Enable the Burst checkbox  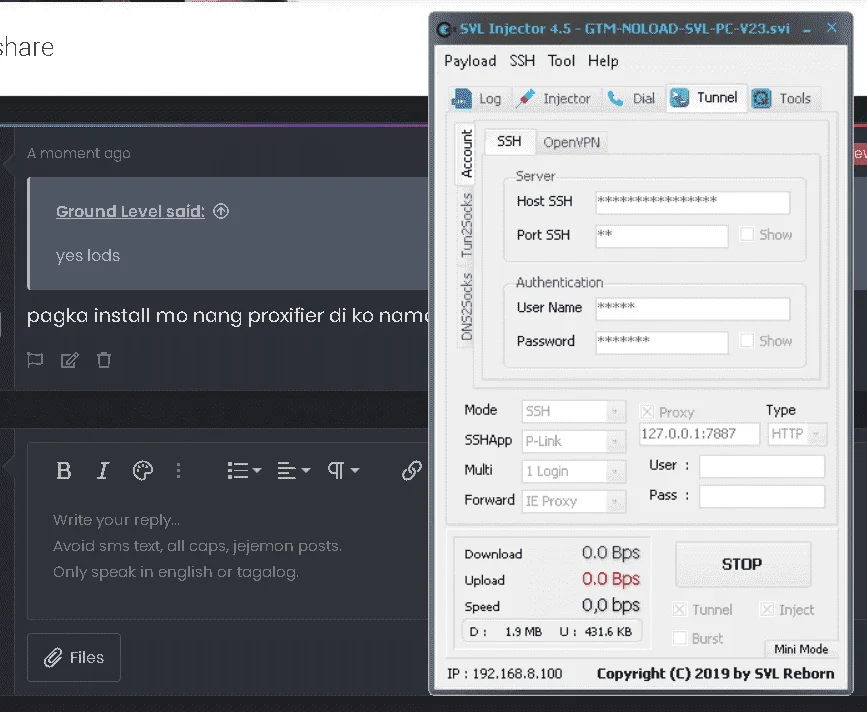tap(679, 638)
